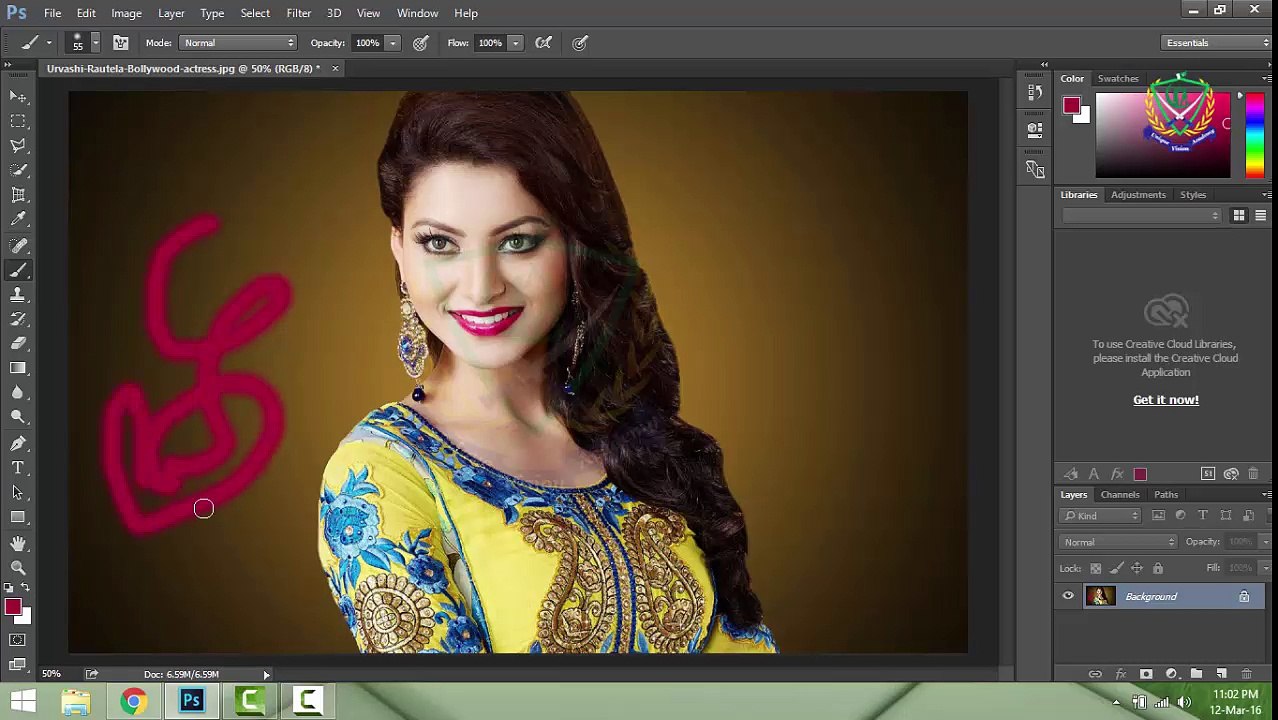Open the Select menu
The width and height of the screenshot is (1278, 720).
click(x=255, y=13)
